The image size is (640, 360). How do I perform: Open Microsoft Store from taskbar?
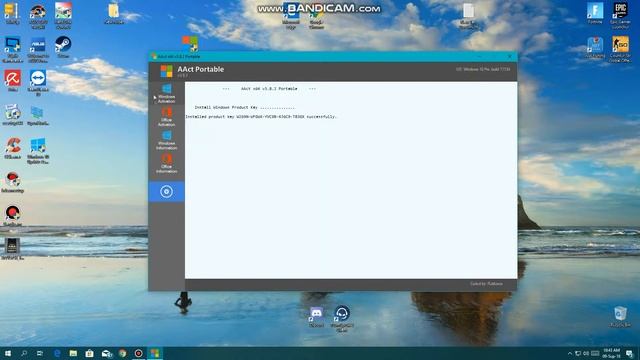pyautogui.click(x=90, y=353)
